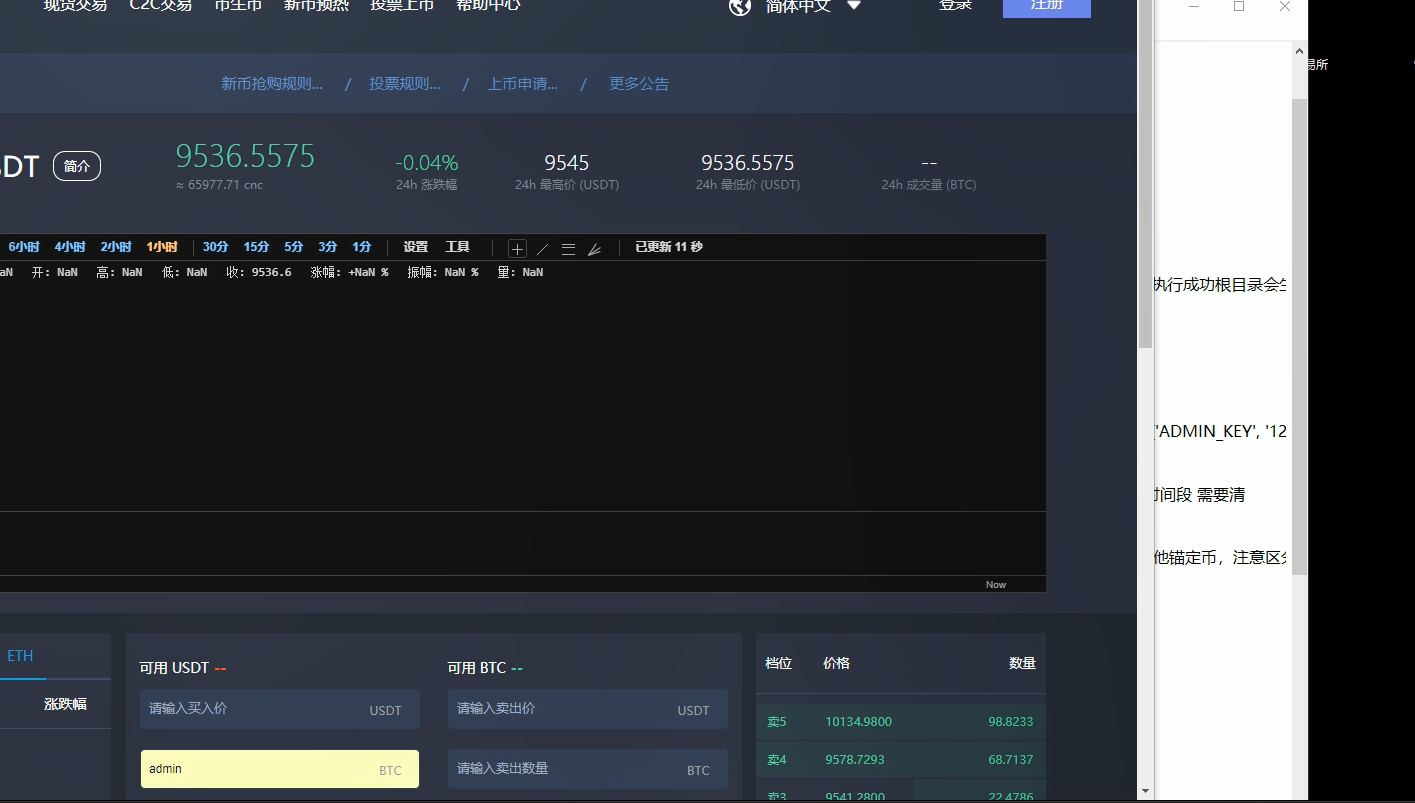Toggle the 4小时 chart timeframe
The width and height of the screenshot is (1415, 803).
coord(70,247)
